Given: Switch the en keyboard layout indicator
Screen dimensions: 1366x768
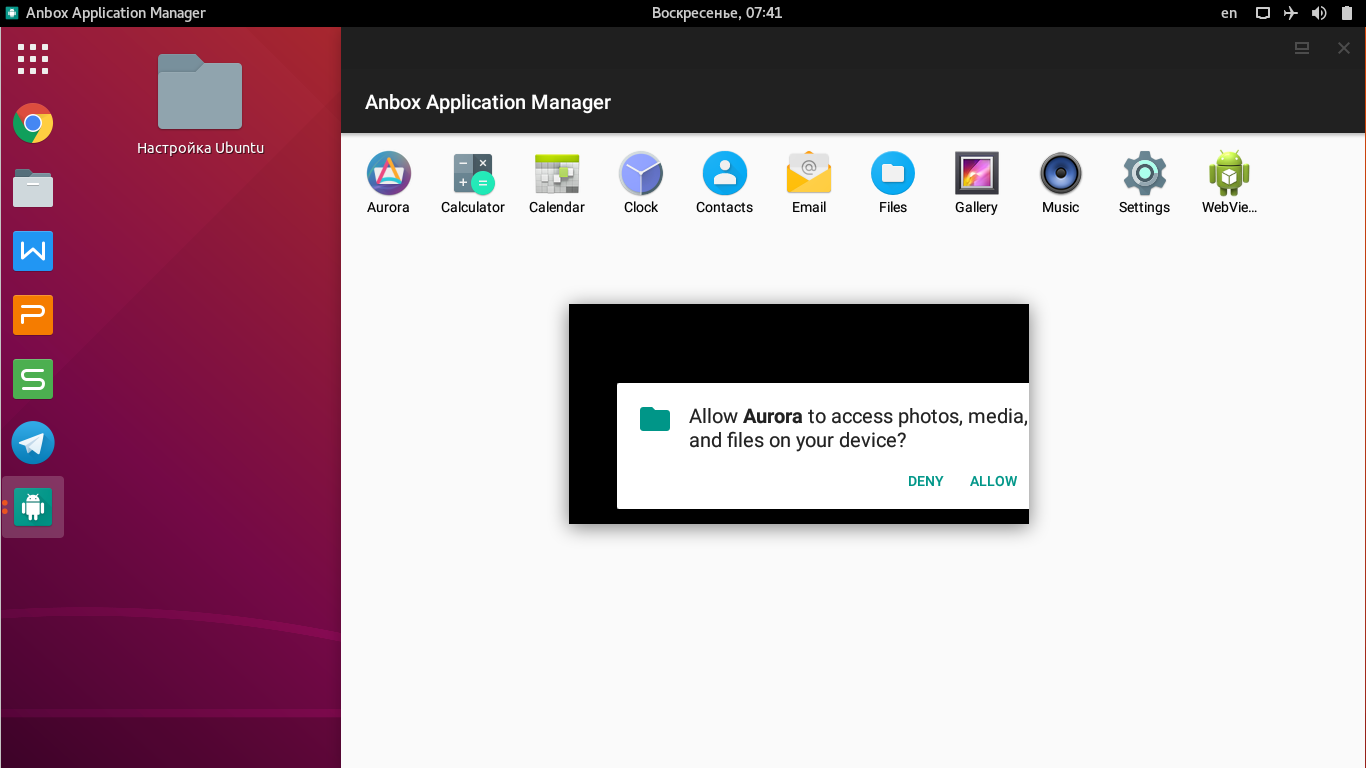Looking at the screenshot, I should tap(1229, 13).
